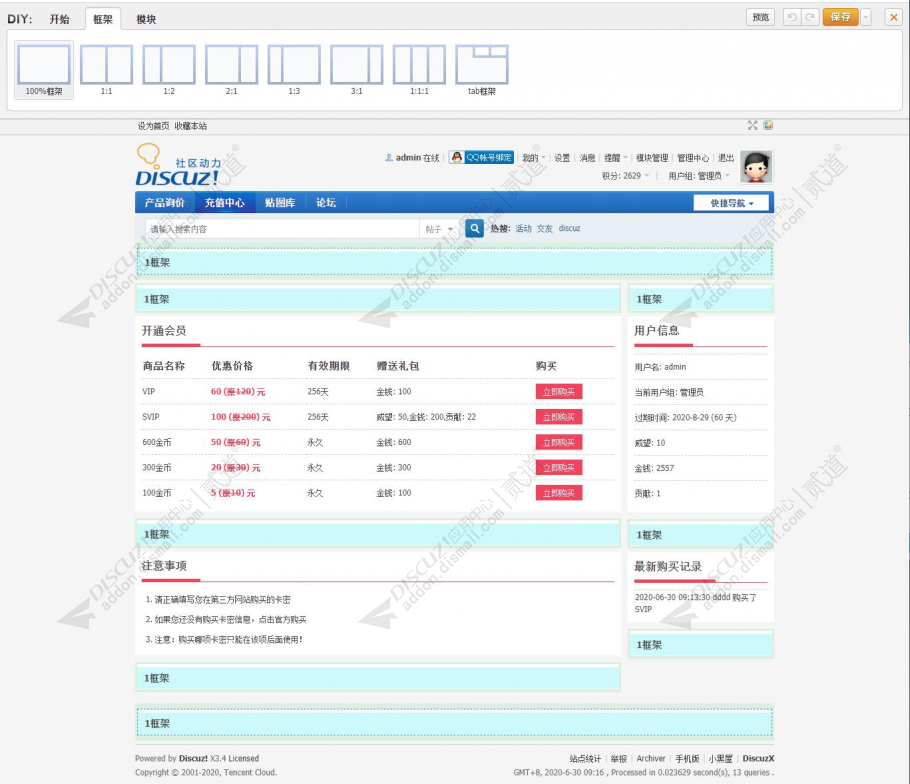Viewport: 910px width, 784px height.
Task: Click the 设置 settings link
Action: point(562,157)
